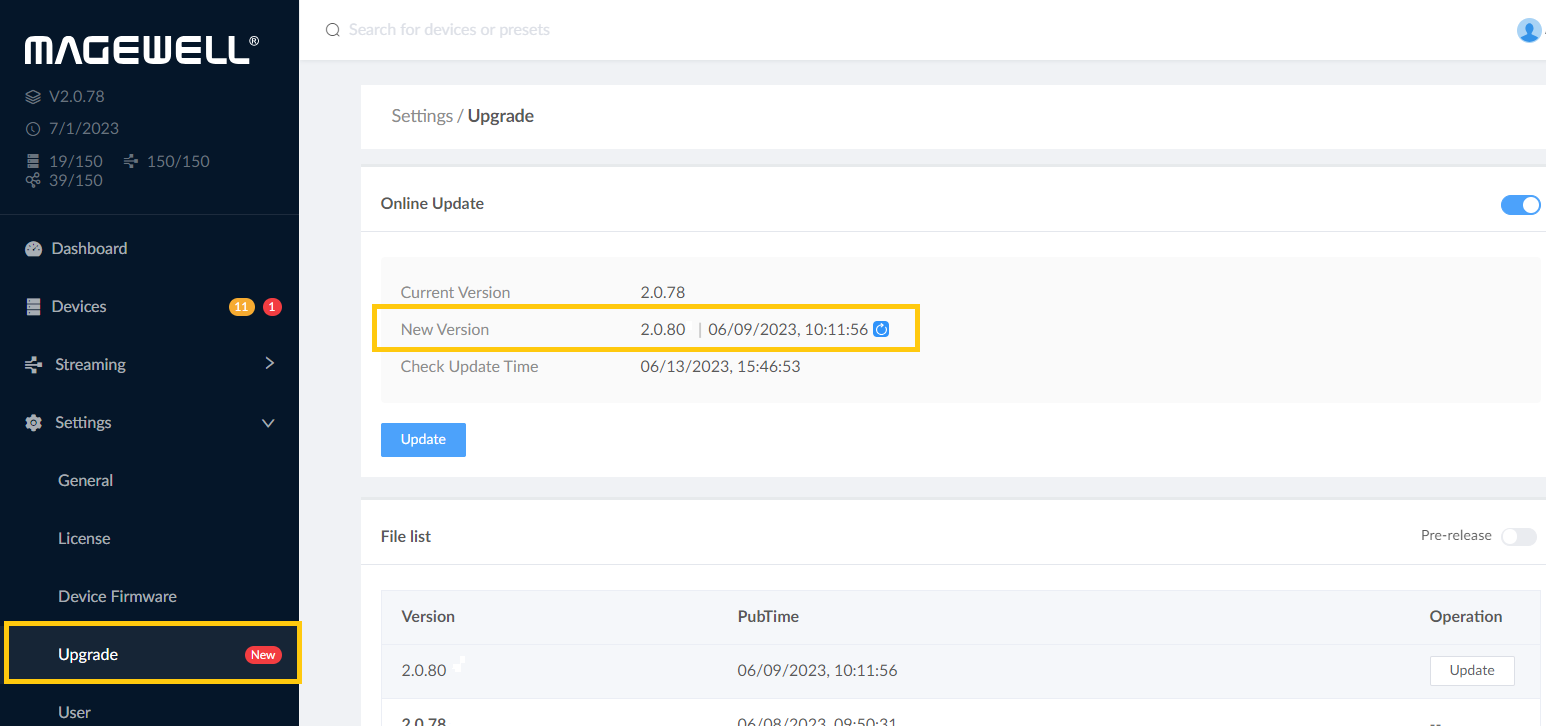This screenshot has height=726, width=1546.
Task: Click the Devices server icon
Action: point(34,307)
